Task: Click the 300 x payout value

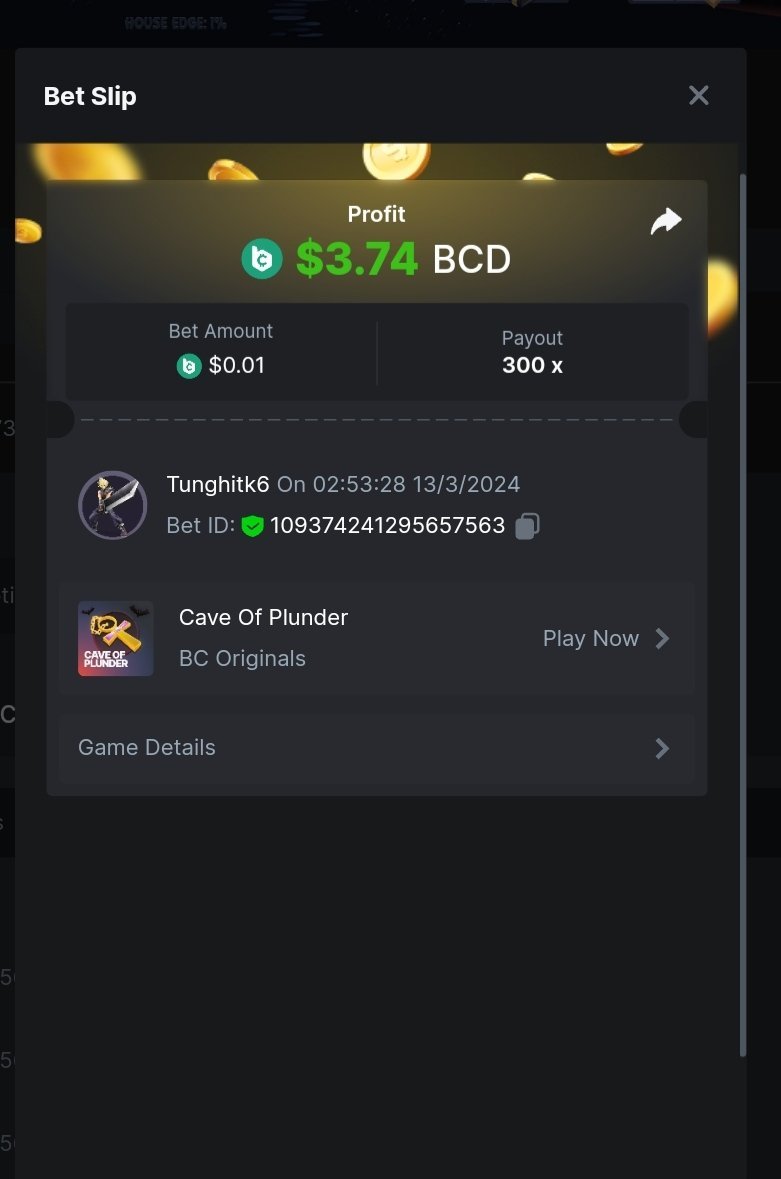Action: pyautogui.click(x=532, y=365)
